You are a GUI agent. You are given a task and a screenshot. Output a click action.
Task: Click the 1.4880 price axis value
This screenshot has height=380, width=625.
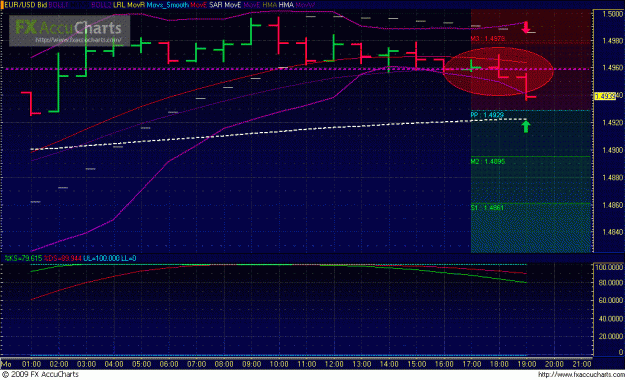pyautogui.click(x=613, y=178)
